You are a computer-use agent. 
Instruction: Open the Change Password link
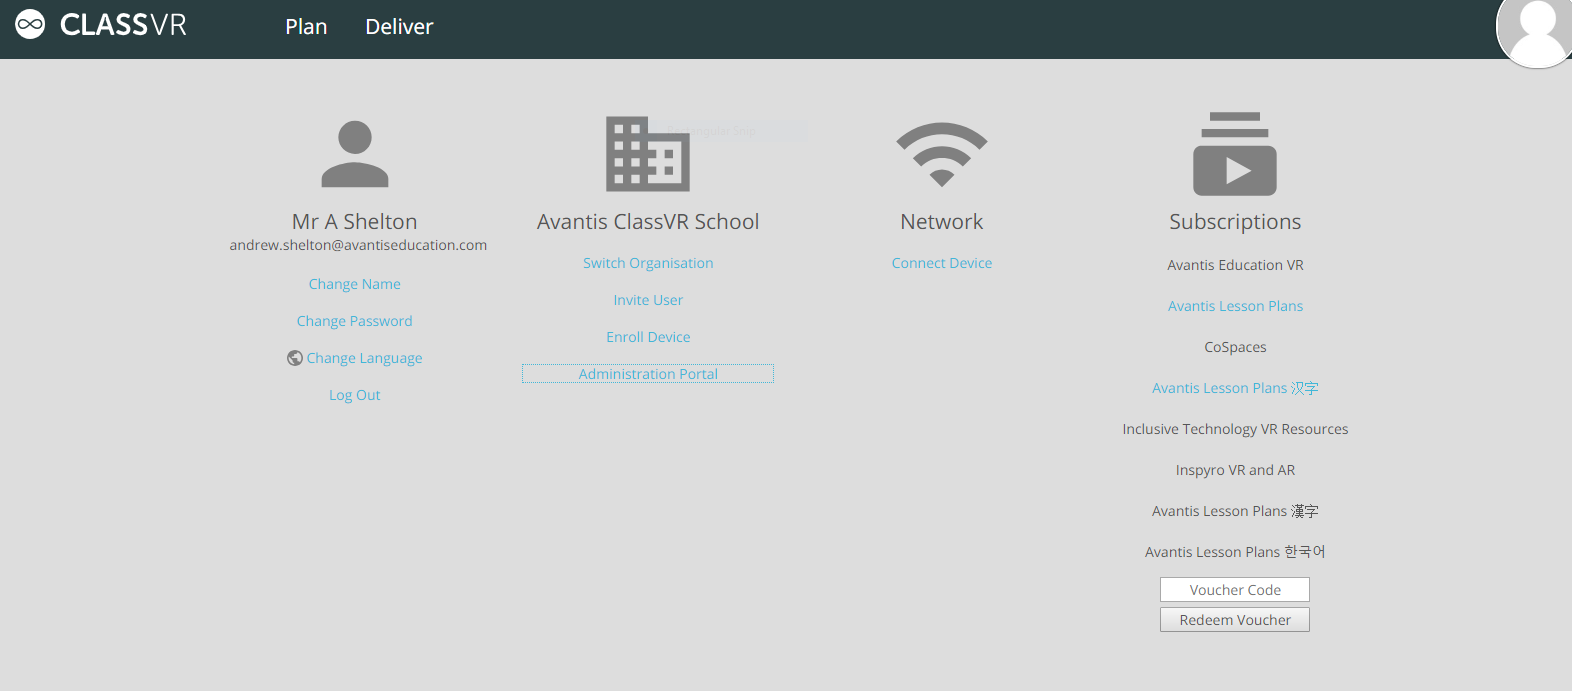tap(355, 321)
